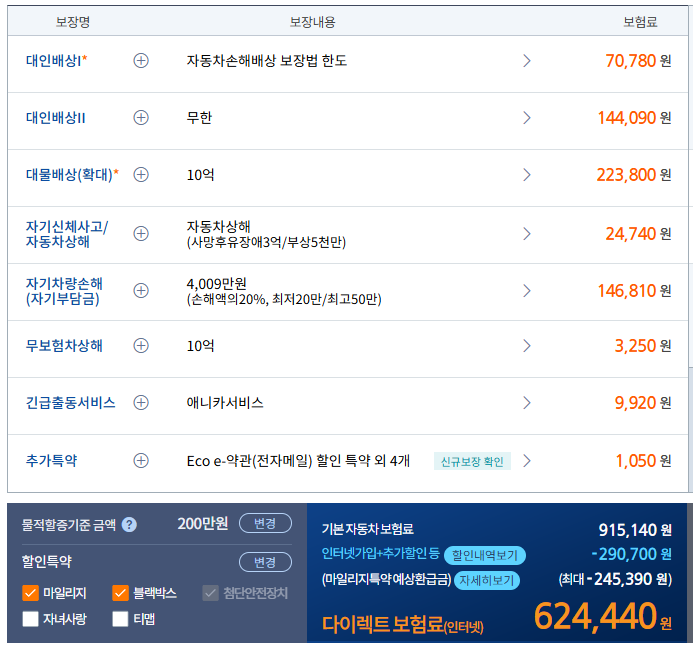
Task: Uncheck the 블랙박스 discount checkbox
Action: click(120, 593)
